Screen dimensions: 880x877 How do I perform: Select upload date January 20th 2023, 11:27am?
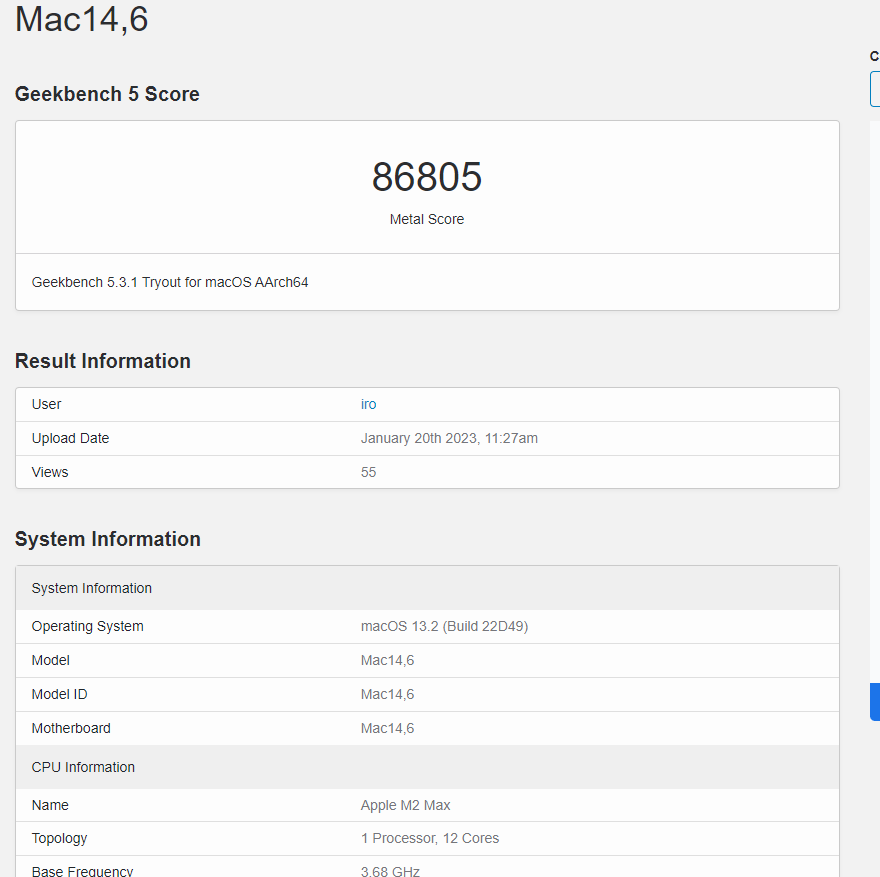click(449, 438)
